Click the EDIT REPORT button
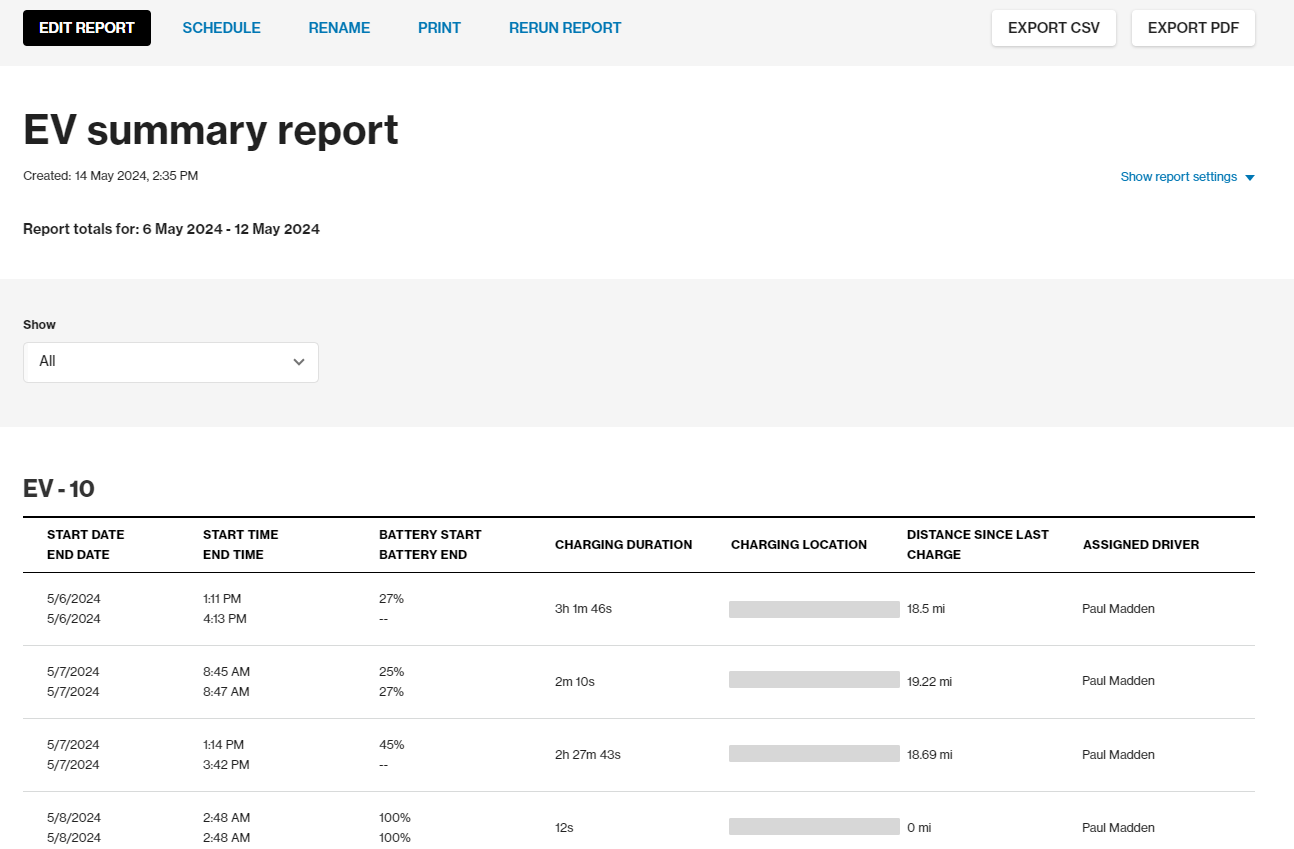Viewport: 1294px width, 849px height. [86, 28]
